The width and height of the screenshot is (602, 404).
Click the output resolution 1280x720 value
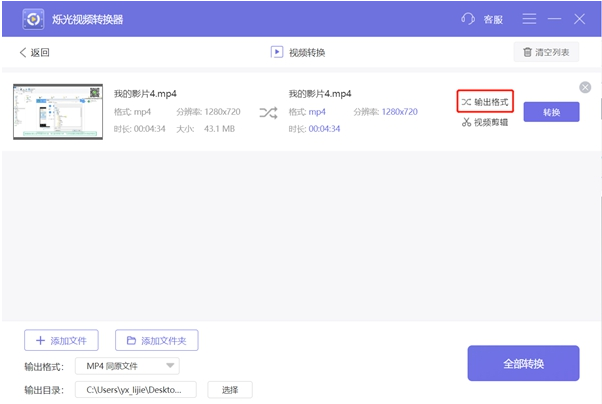pos(400,112)
